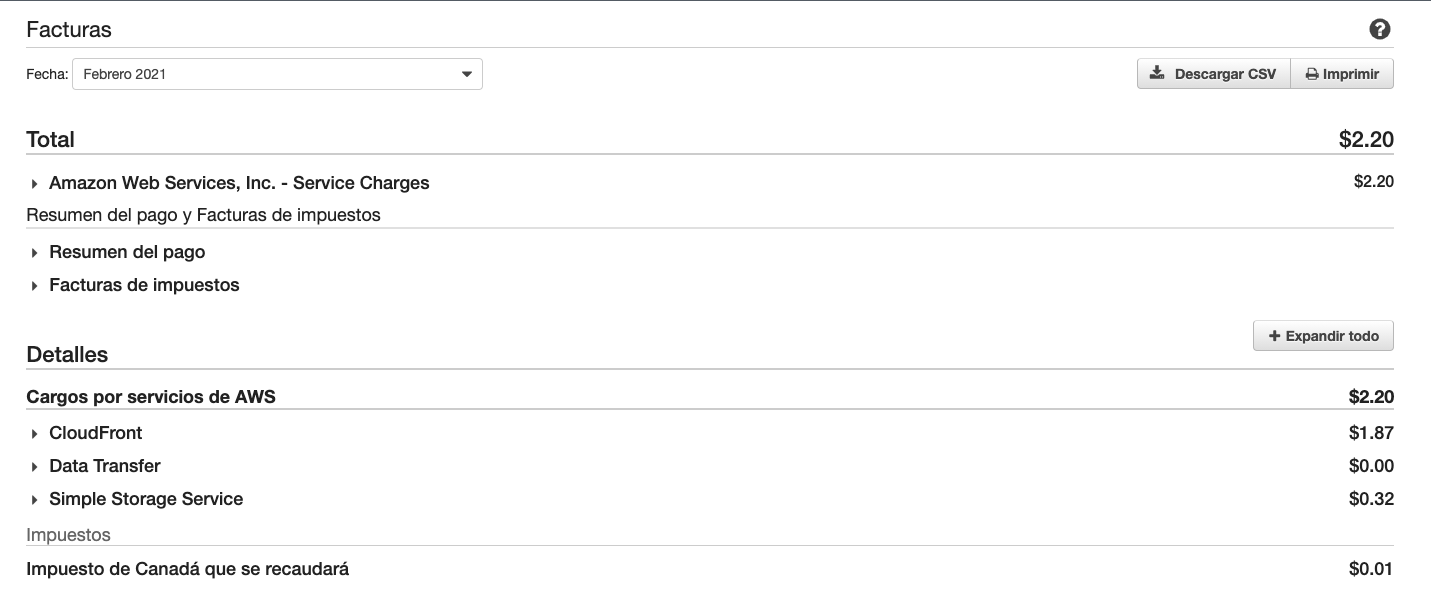1431x599 pixels.
Task: Click the Facturas de impuestos label
Action: point(144,285)
